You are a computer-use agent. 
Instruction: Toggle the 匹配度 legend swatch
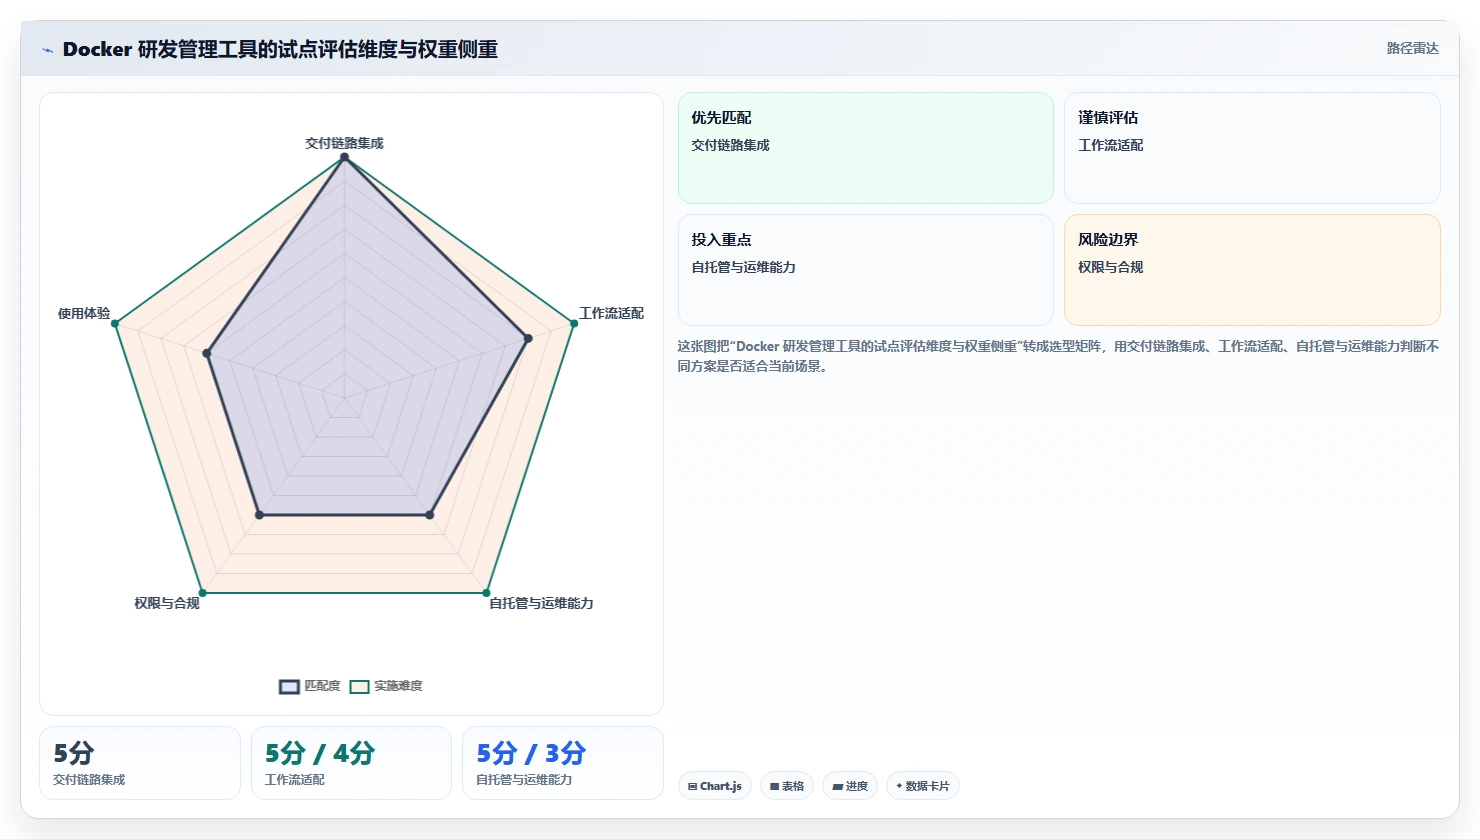(289, 687)
